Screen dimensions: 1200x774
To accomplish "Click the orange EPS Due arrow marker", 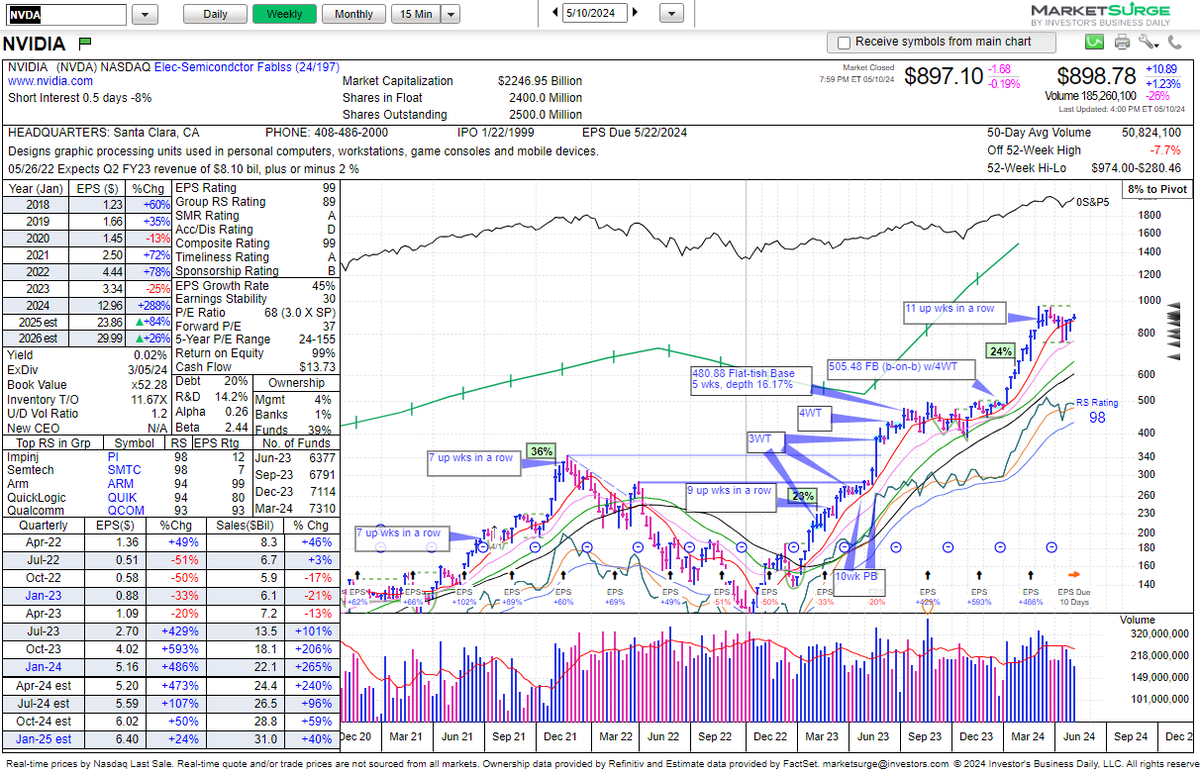I will pyautogui.click(x=1074, y=574).
